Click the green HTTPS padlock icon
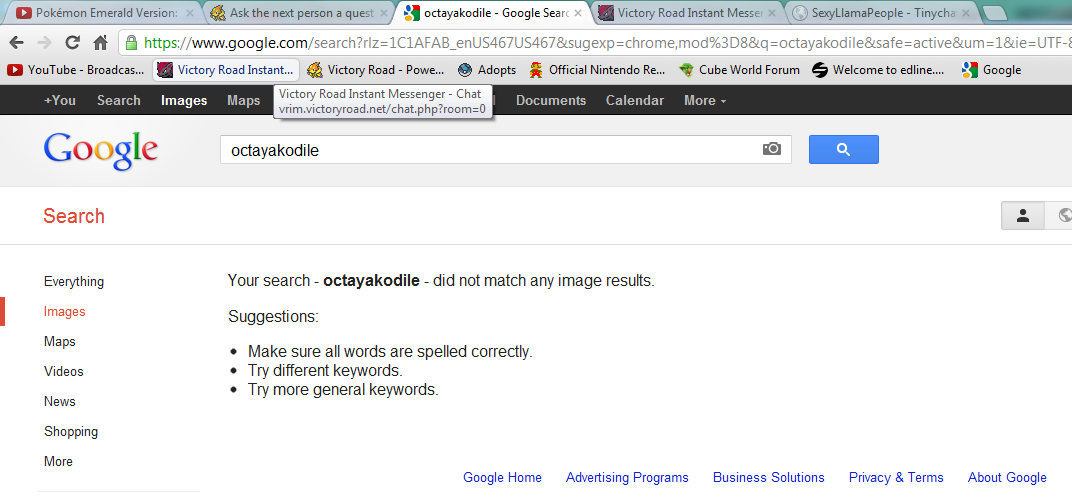Screen dimensions: 1072x498 (131, 42)
